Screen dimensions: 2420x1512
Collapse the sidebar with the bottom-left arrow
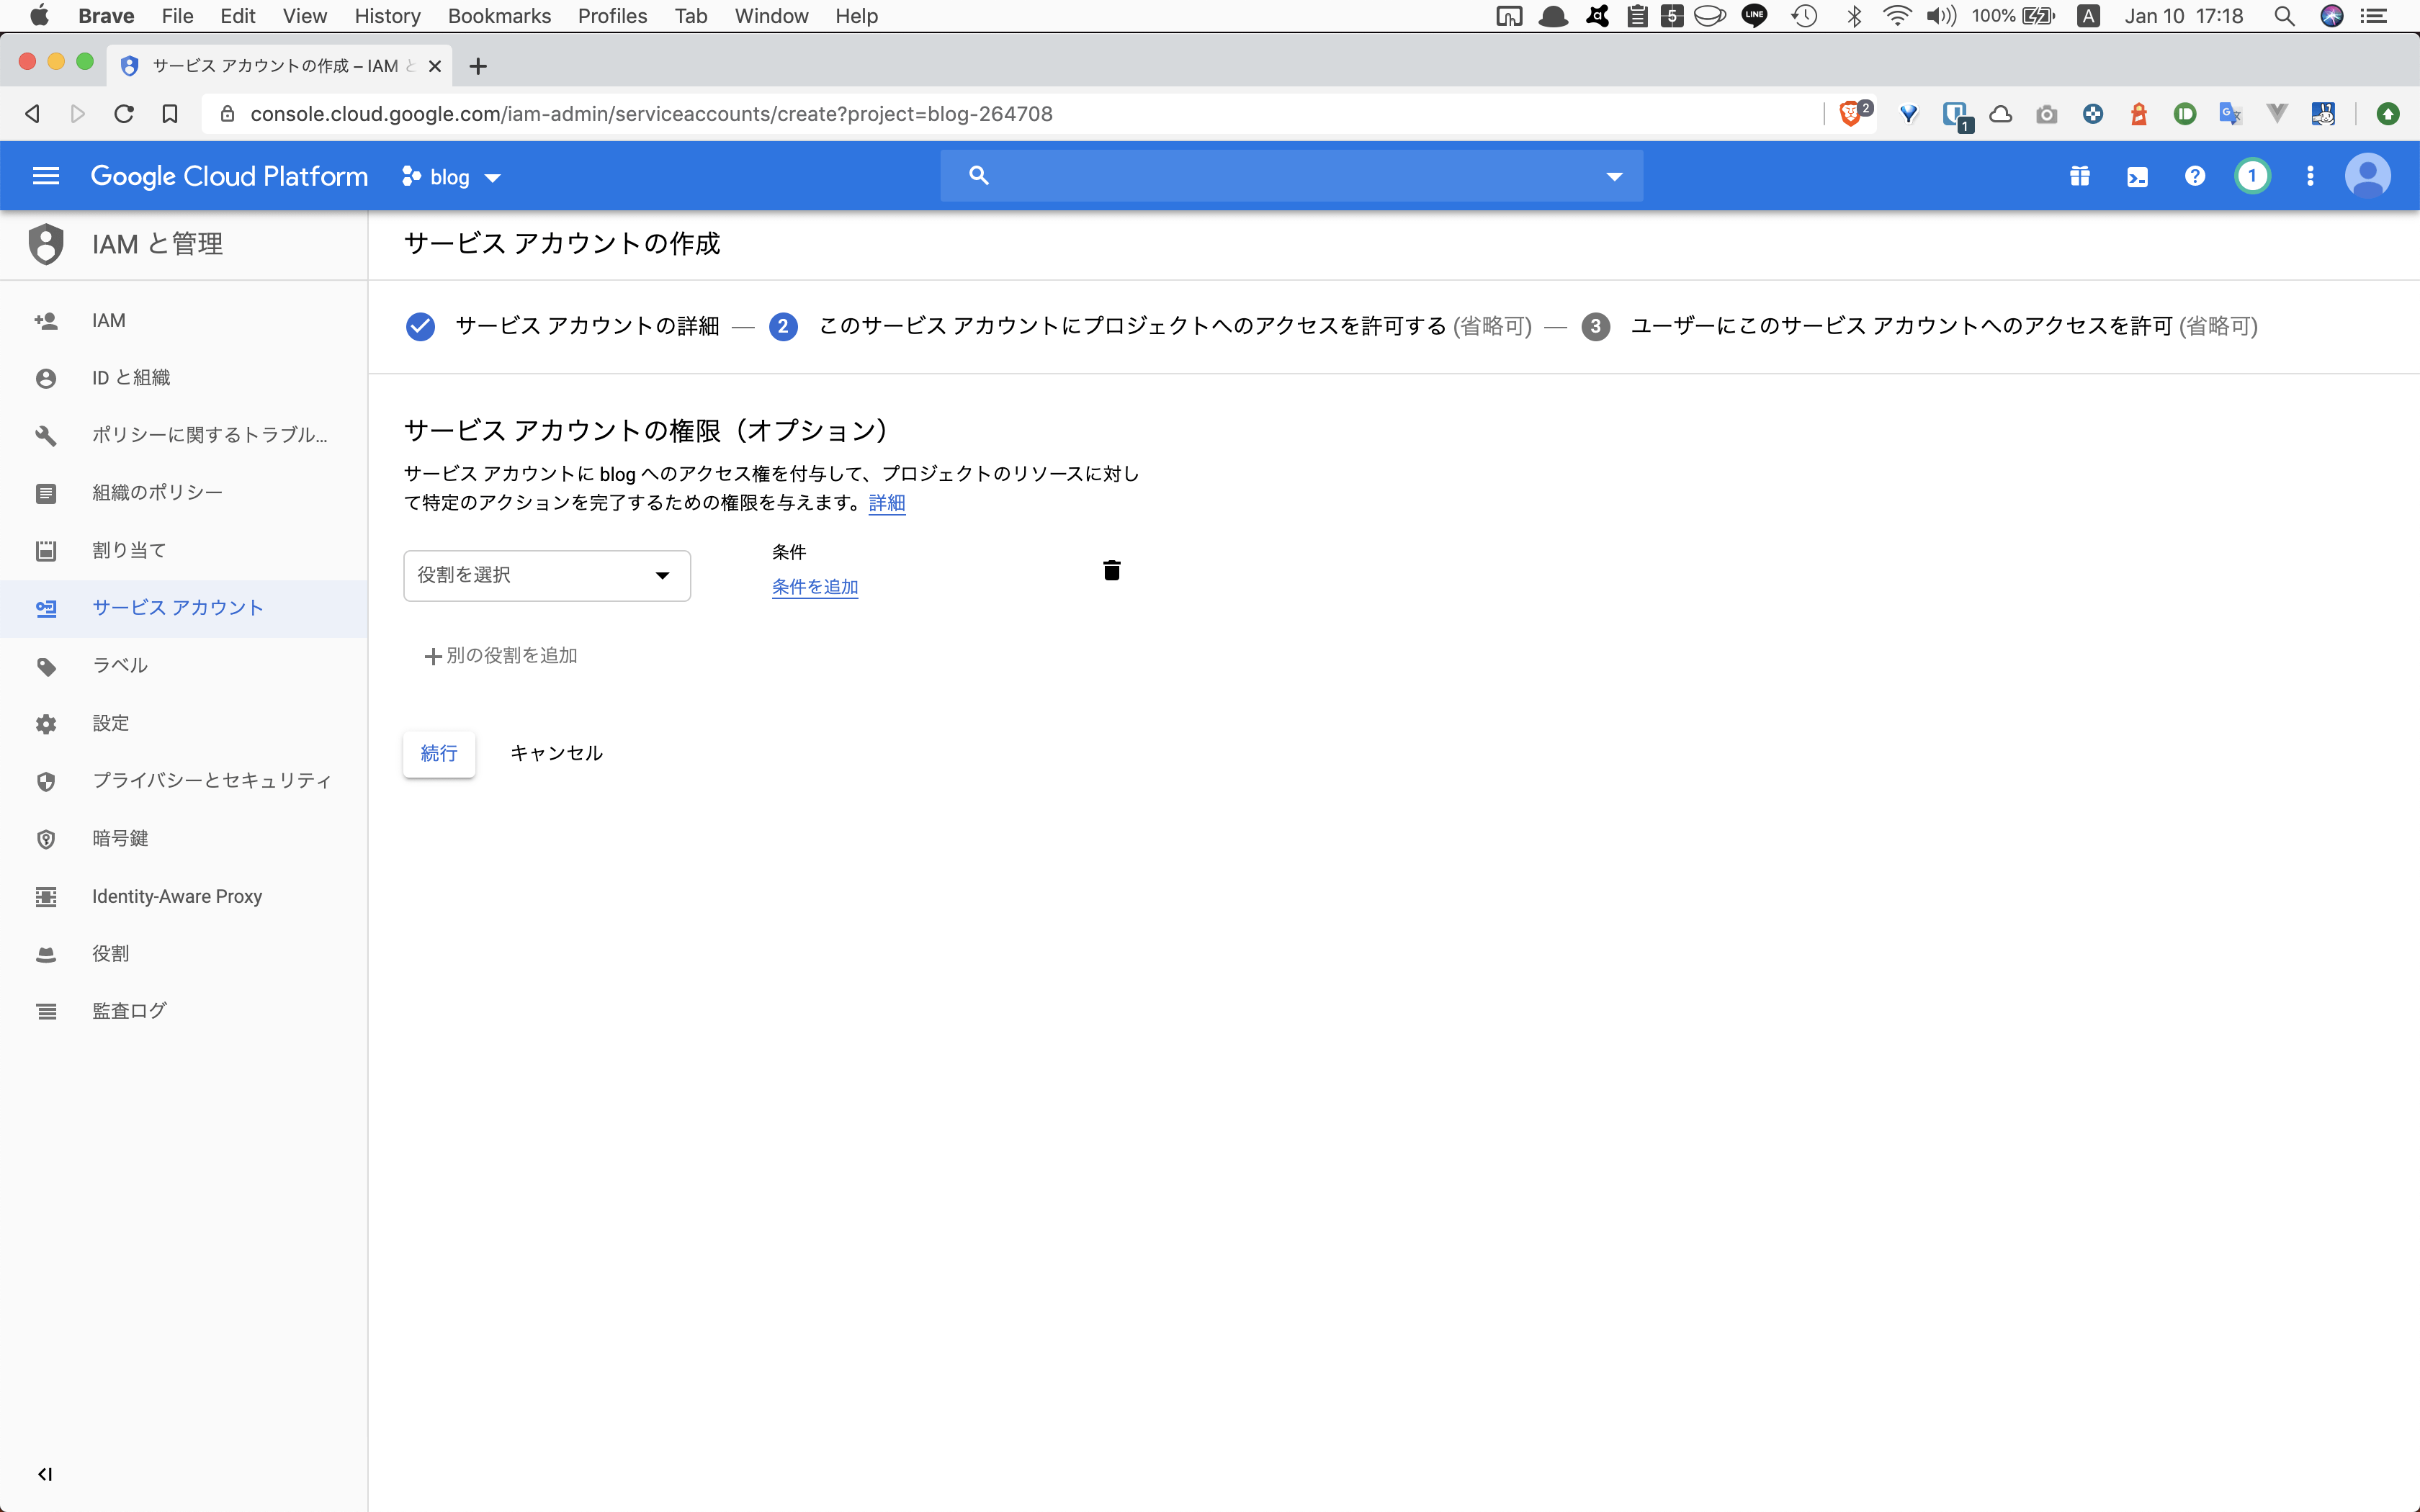click(45, 1473)
